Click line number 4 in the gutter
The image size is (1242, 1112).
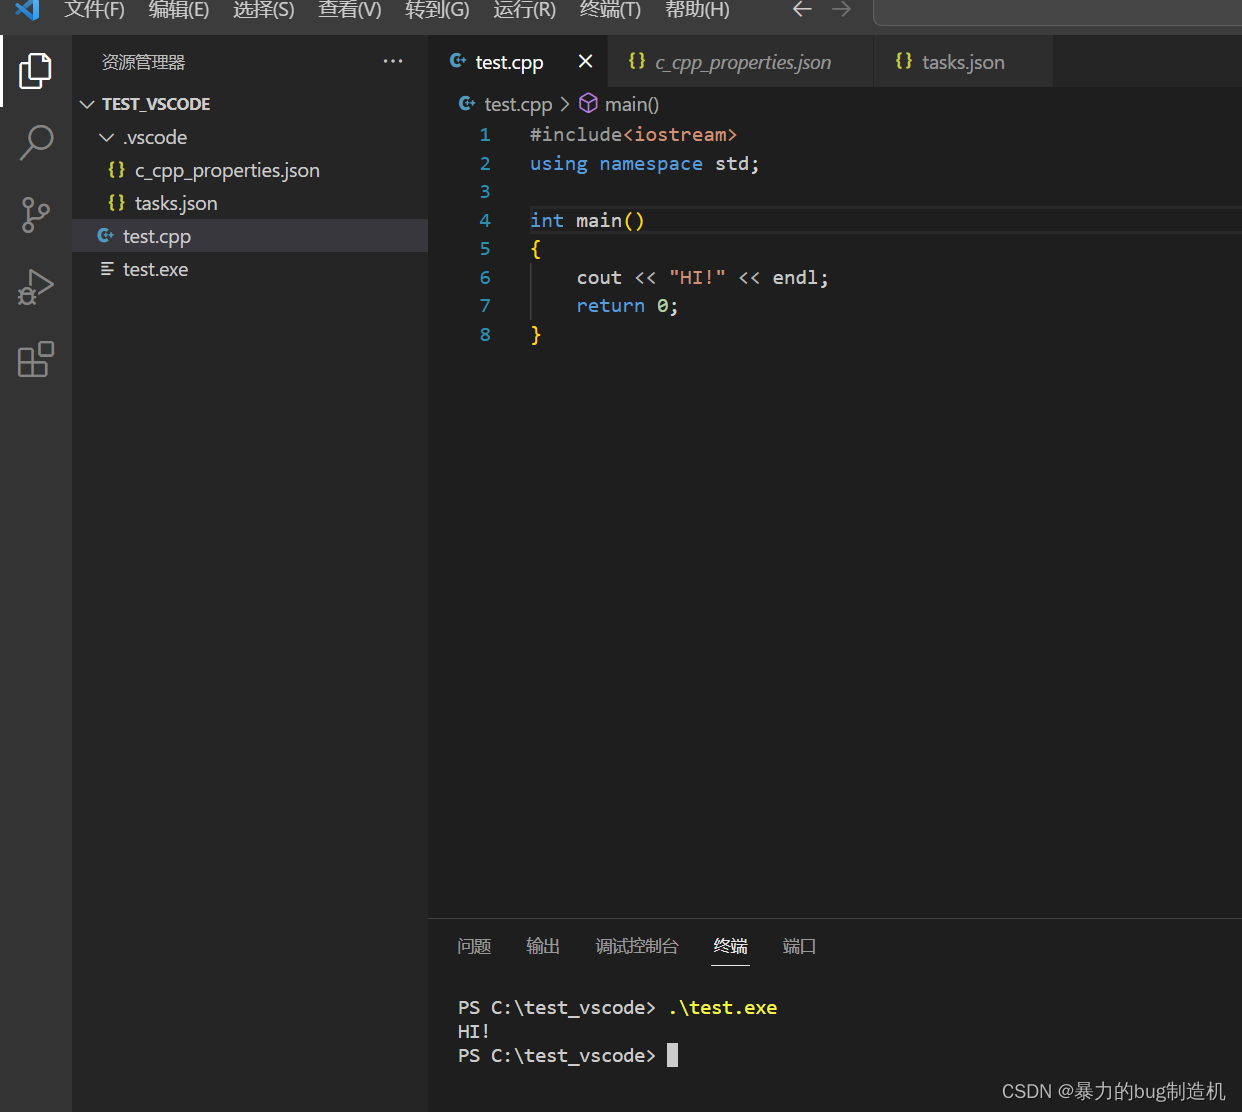coord(485,220)
